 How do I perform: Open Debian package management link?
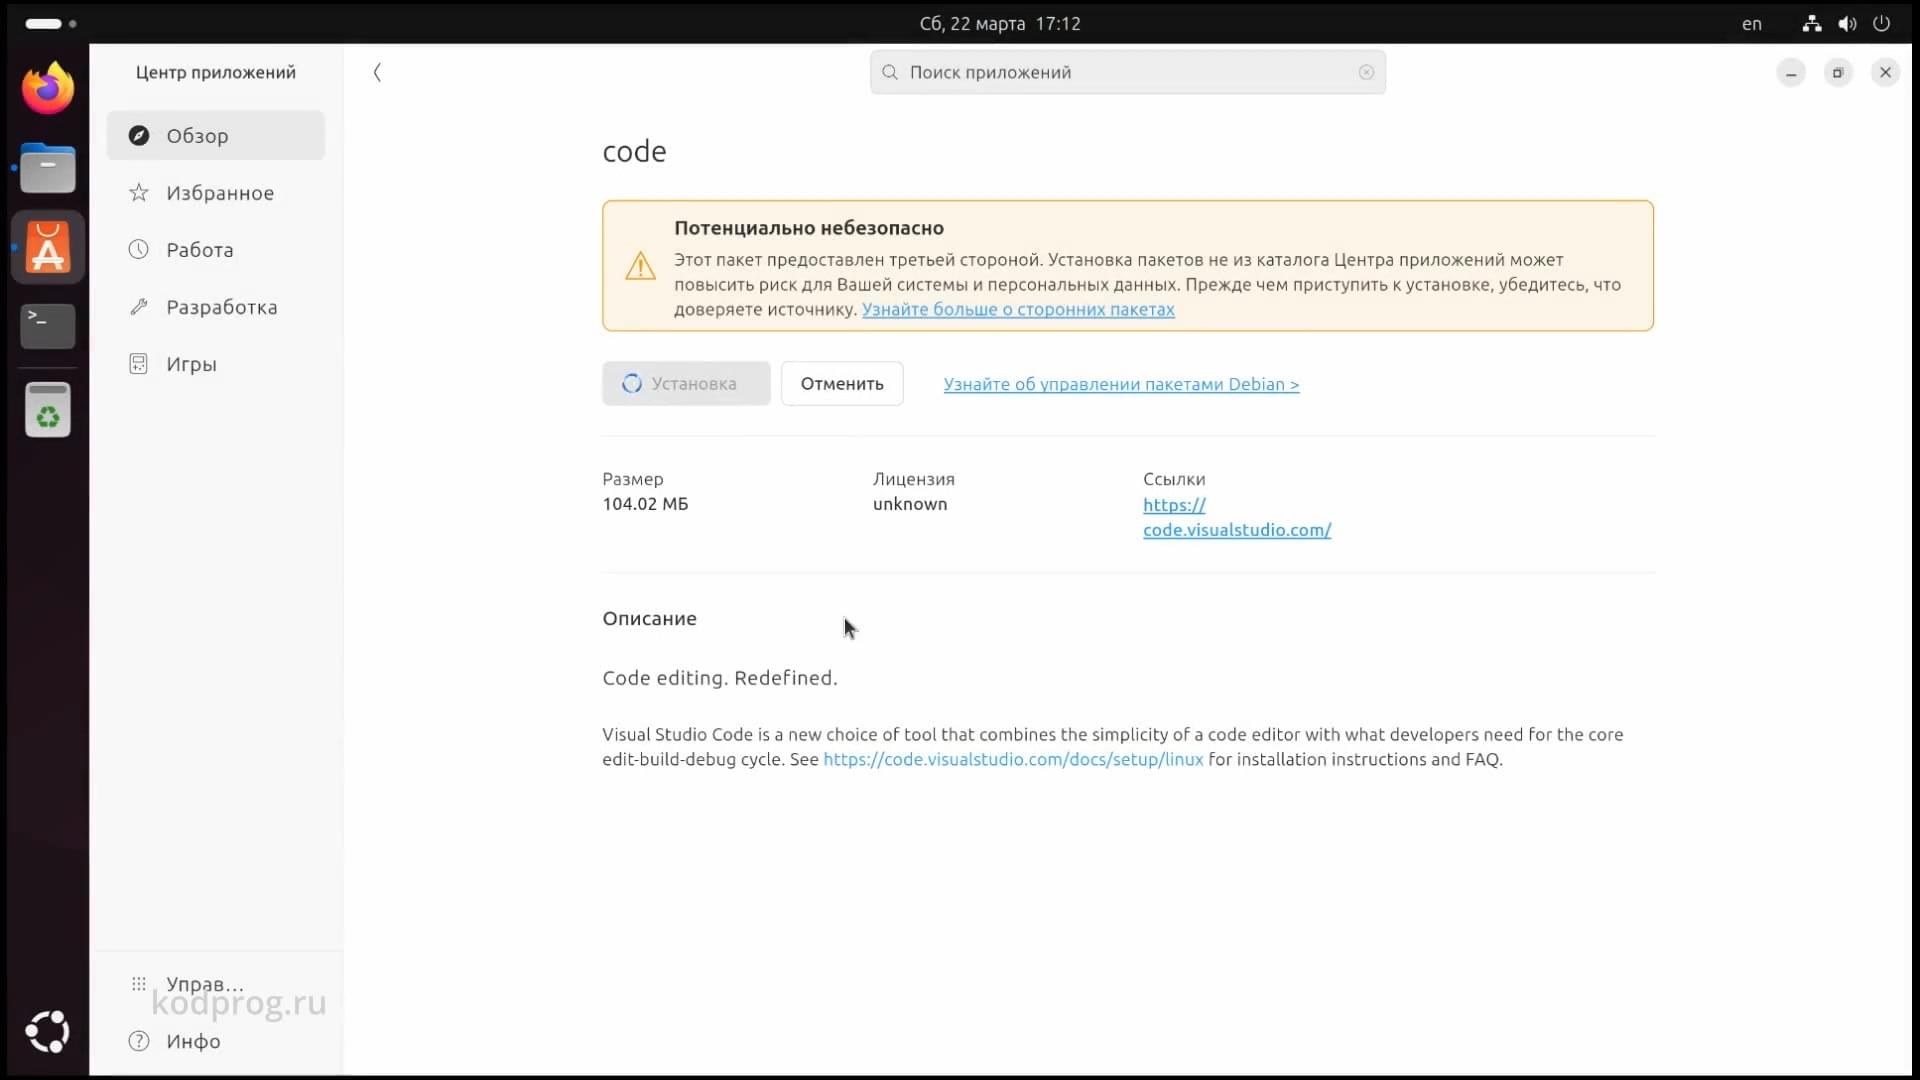pyautogui.click(x=1121, y=384)
